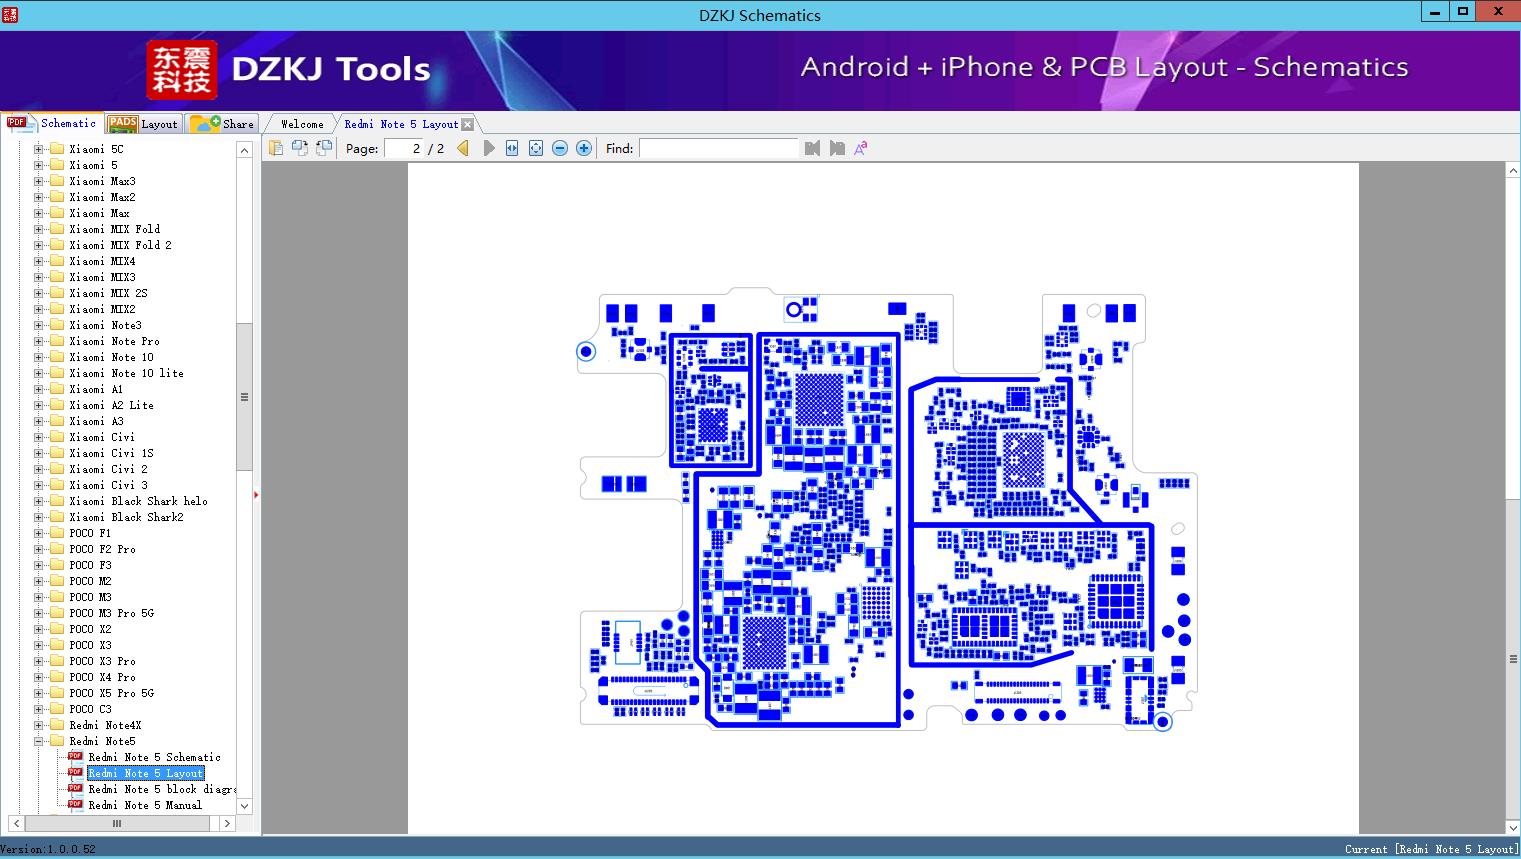This screenshot has height=859, width=1521.
Task: Select Redmi Note 5 Manual file
Action: coord(144,805)
